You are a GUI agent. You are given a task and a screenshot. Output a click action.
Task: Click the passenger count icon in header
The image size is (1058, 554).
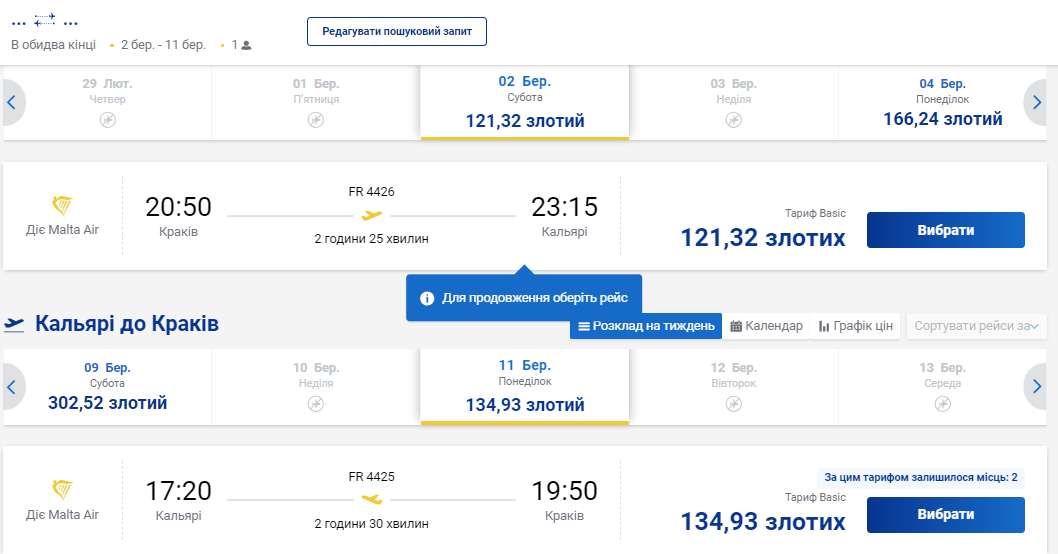coord(246,45)
